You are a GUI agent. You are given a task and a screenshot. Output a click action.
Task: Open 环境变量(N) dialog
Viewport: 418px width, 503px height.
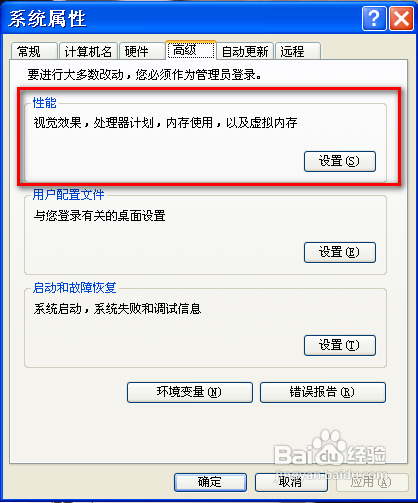click(x=190, y=392)
